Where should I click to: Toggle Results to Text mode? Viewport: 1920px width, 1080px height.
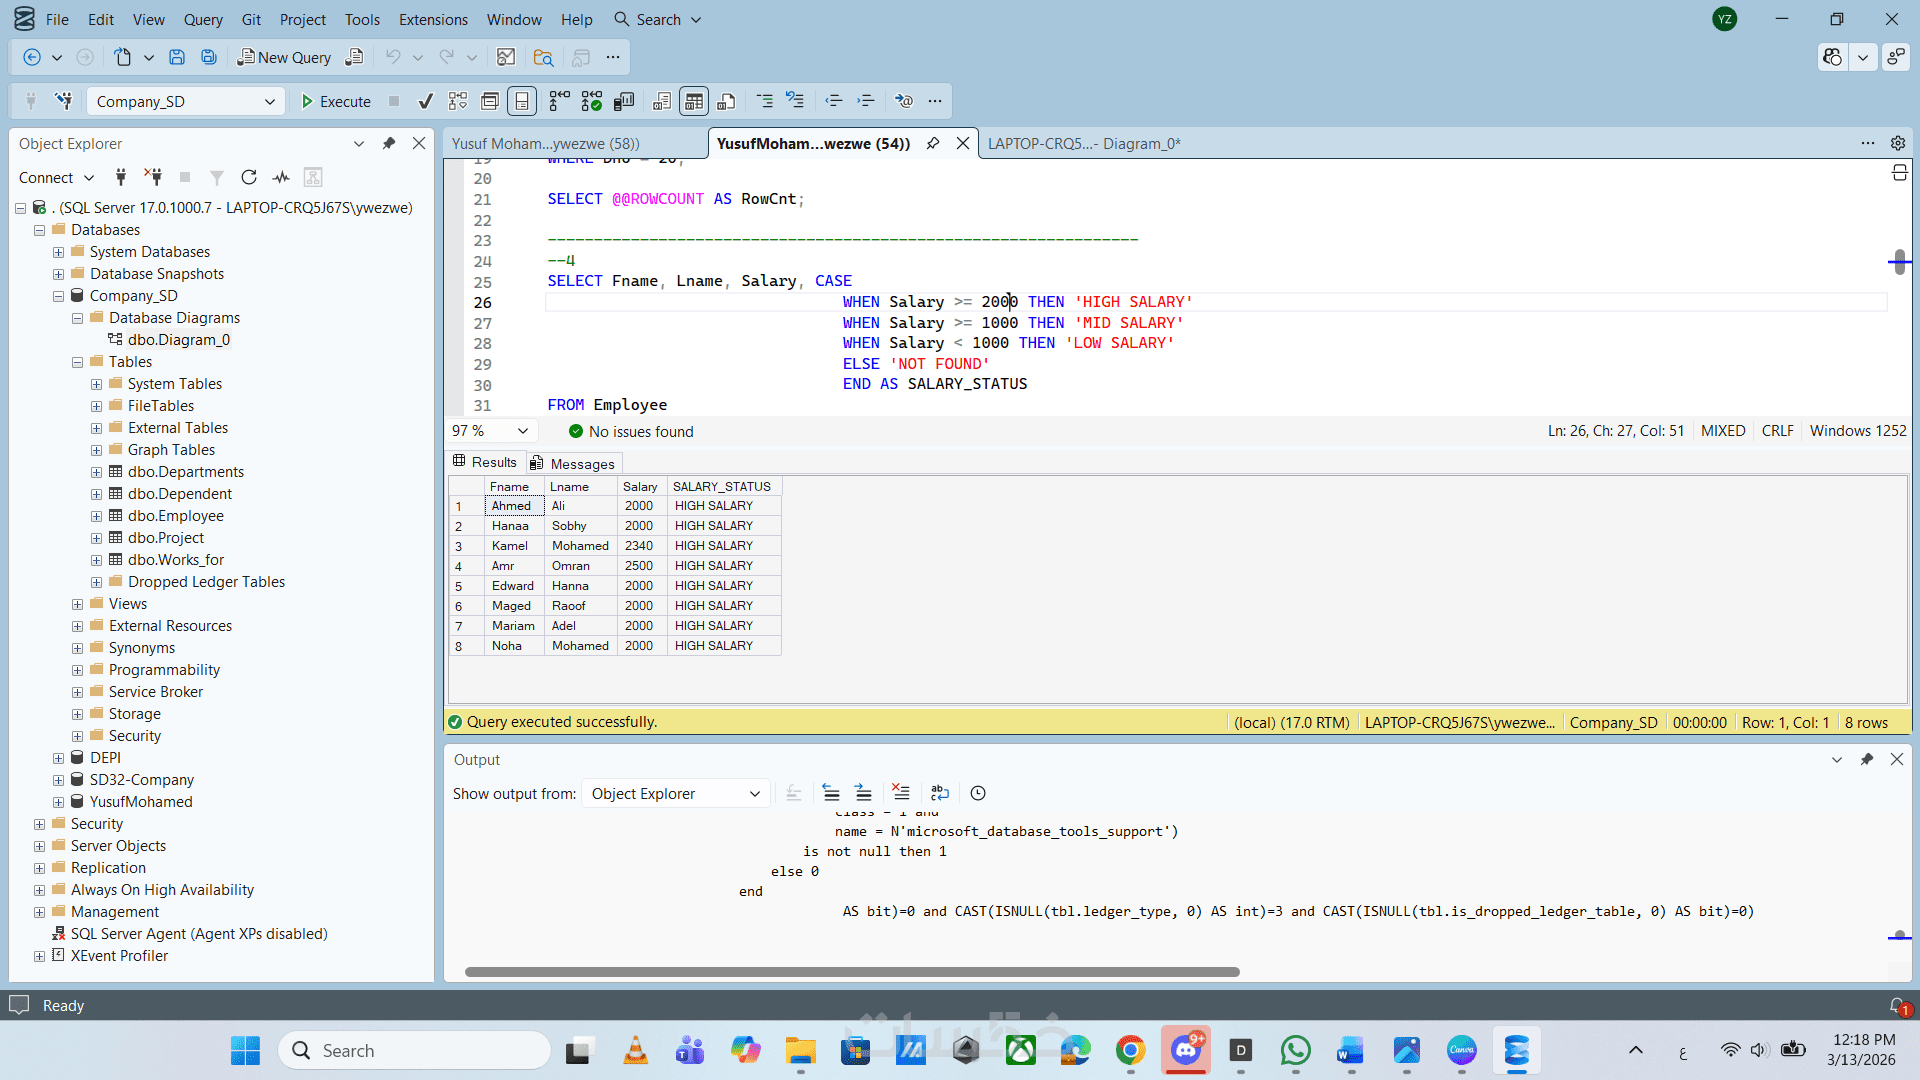point(661,101)
